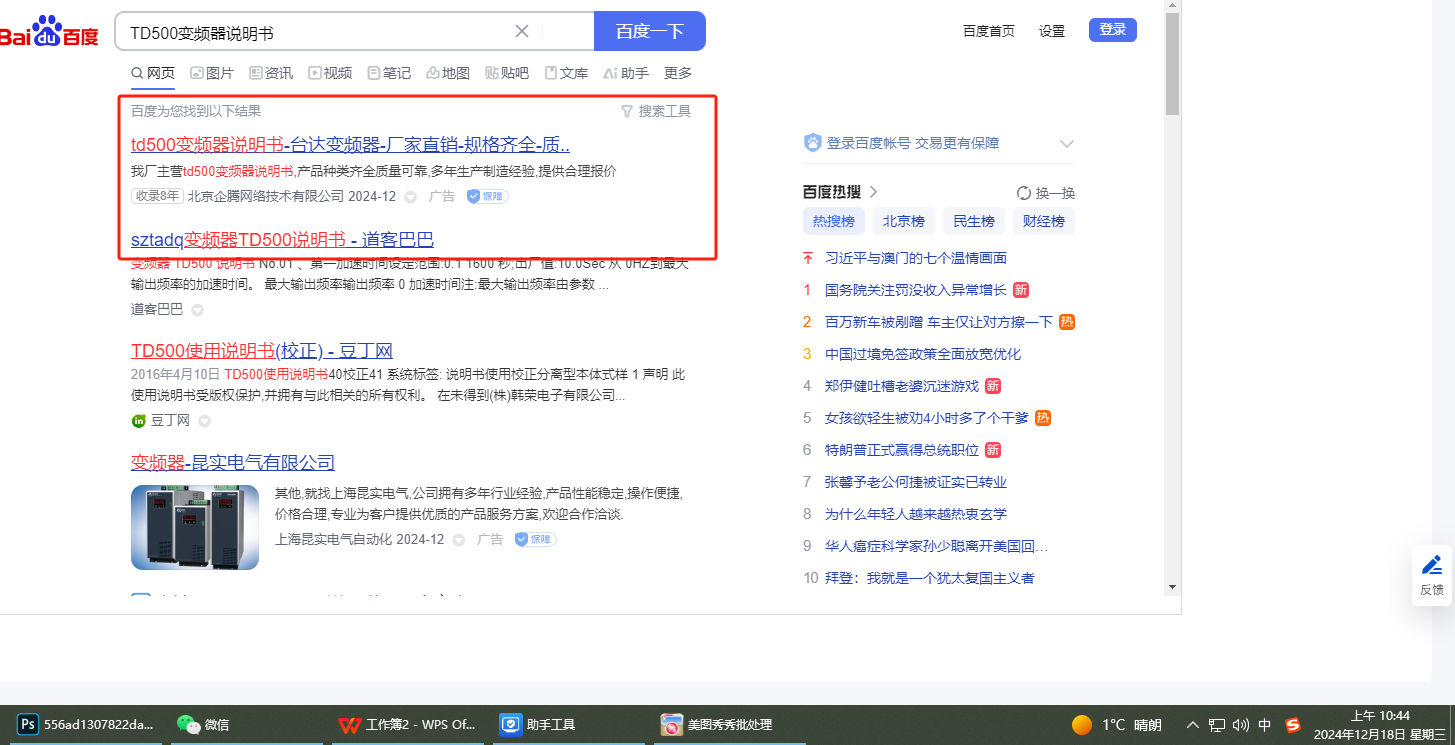Screen dimensions: 1455x745
Task: Click the 收录8年 badge
Action: [157, 196]
